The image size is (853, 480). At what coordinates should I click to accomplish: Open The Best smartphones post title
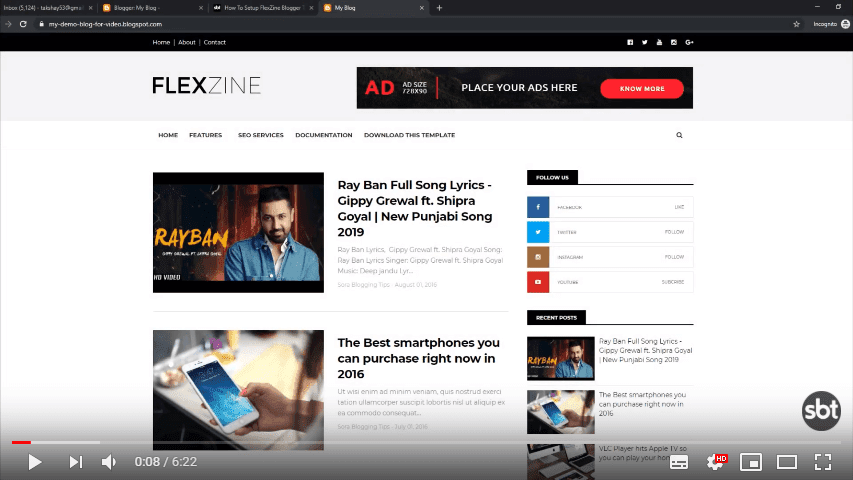418,358
